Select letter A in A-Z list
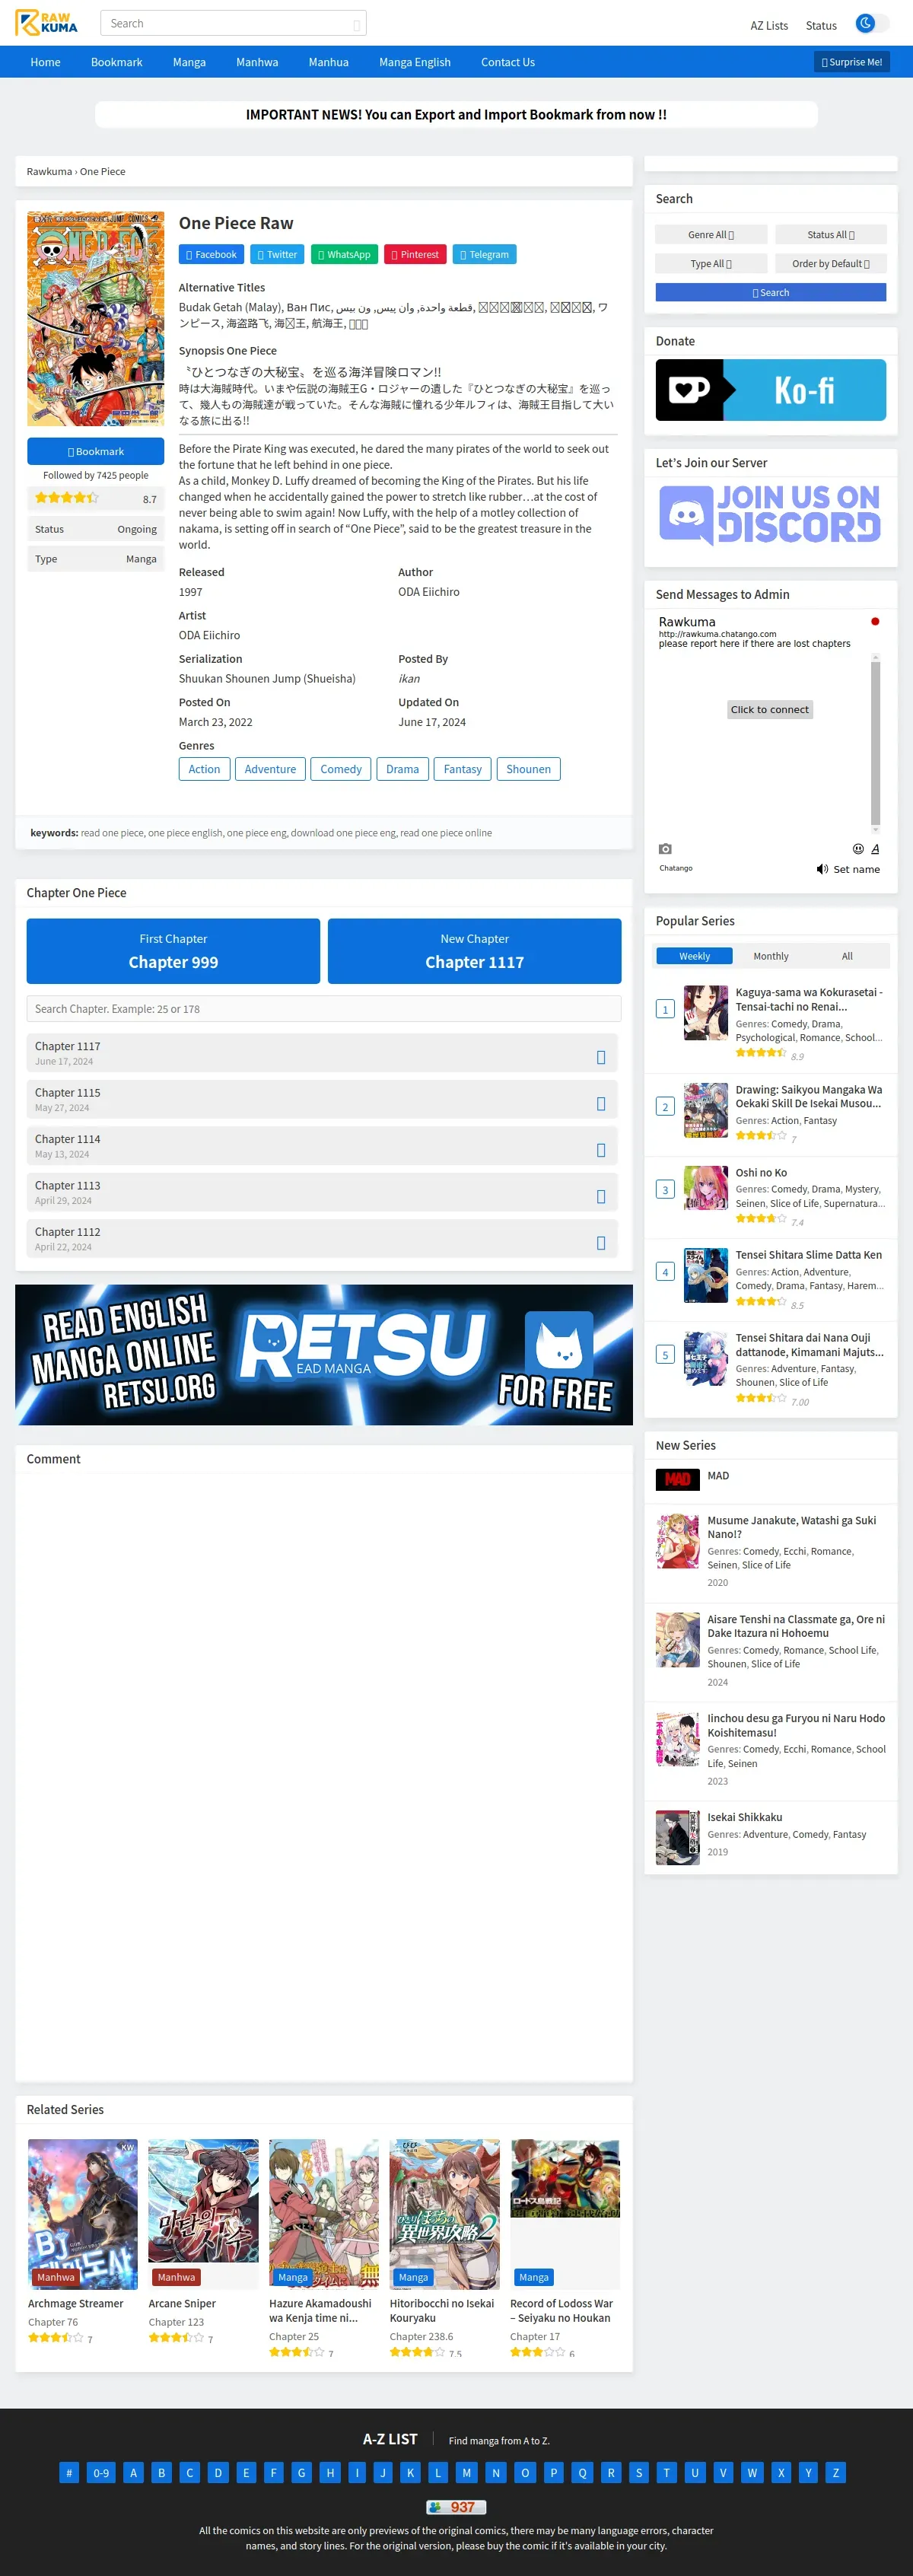 133,2472
